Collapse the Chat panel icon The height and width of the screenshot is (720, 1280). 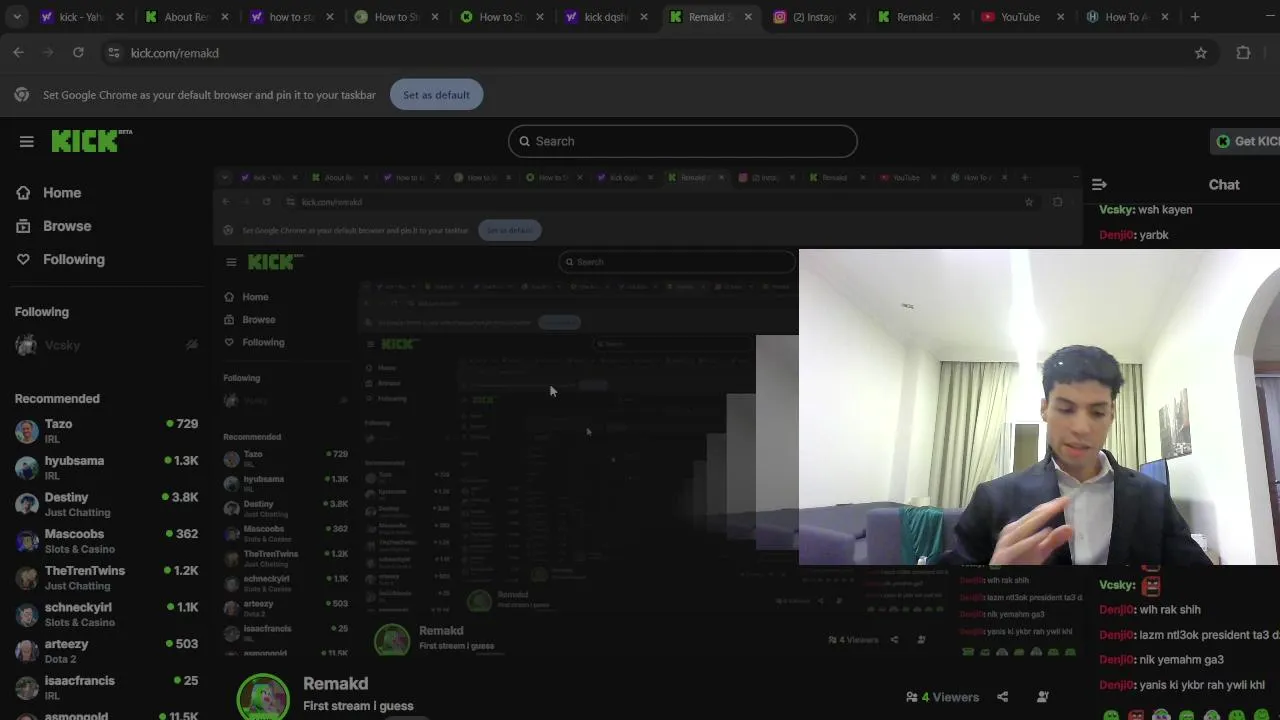(x=1099, y=184)
